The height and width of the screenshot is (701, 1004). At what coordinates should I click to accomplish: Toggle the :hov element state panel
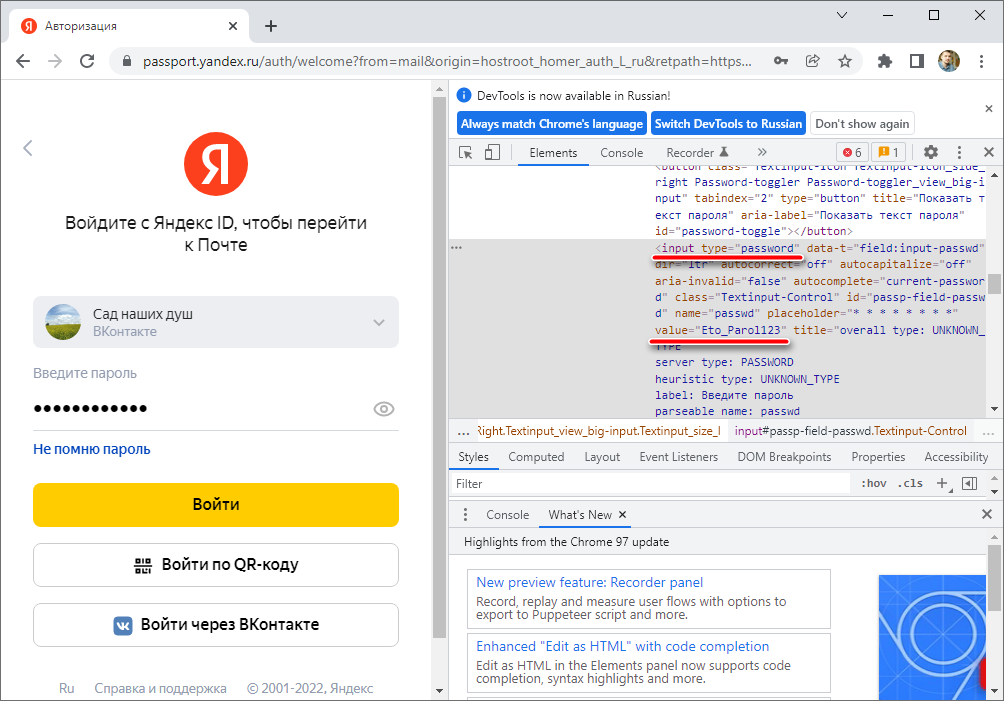tap(873, 484)
